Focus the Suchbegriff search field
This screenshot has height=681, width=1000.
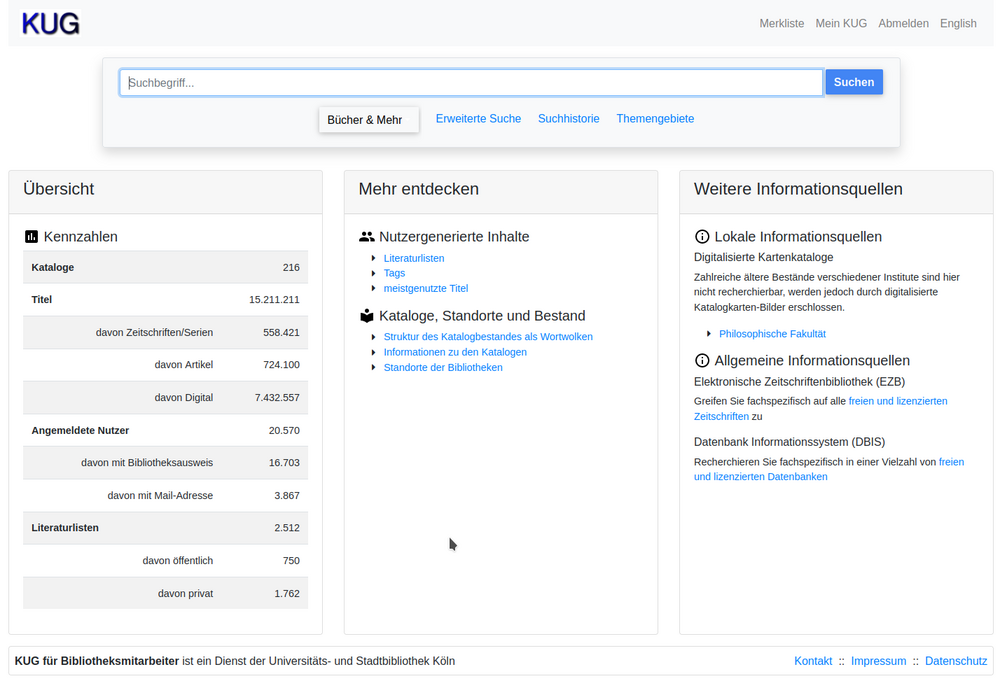[x=470, y=83]
